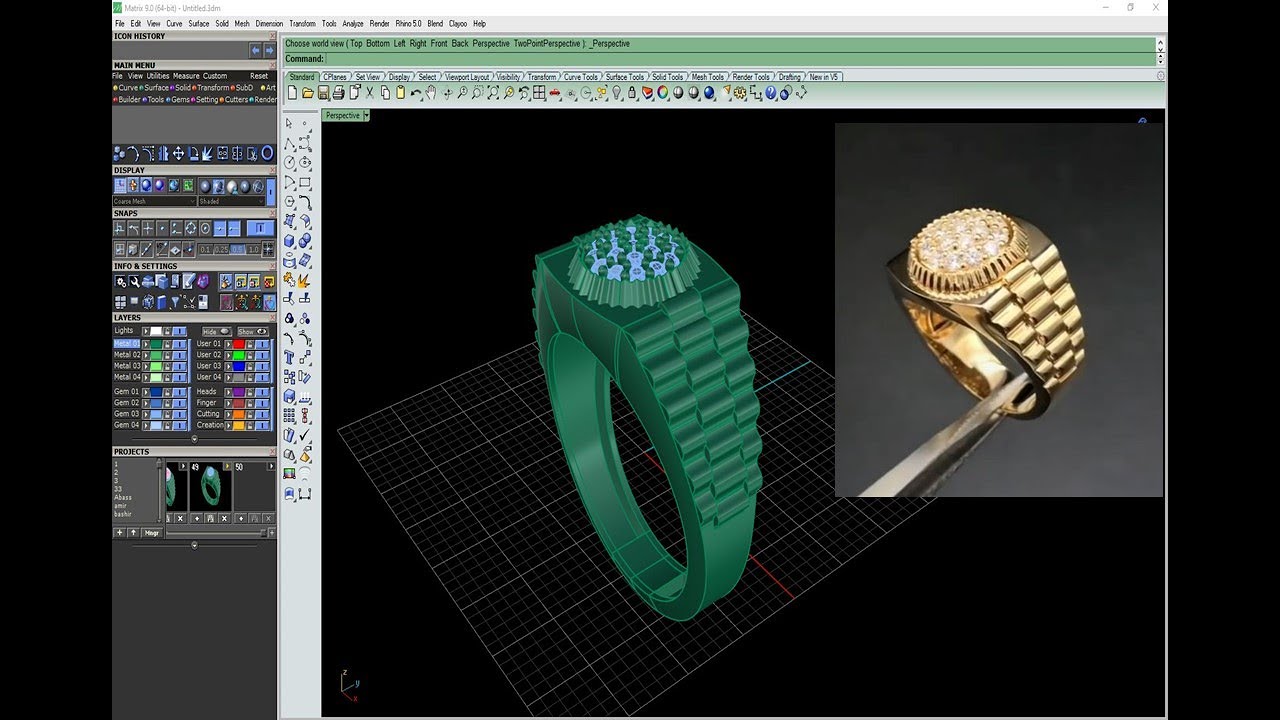Select the Pan hand tool

click(431, 92)
